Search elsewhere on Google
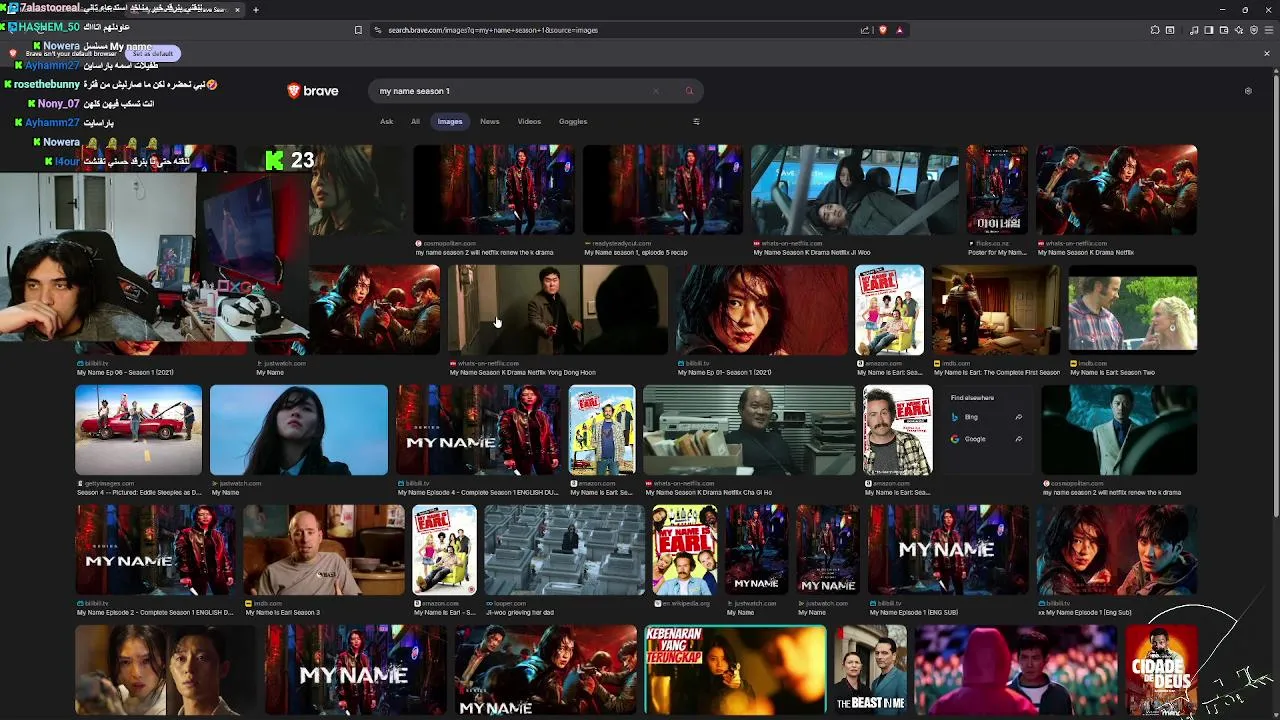The height and width of the screenshot is (720, 1280). [985, 439]
